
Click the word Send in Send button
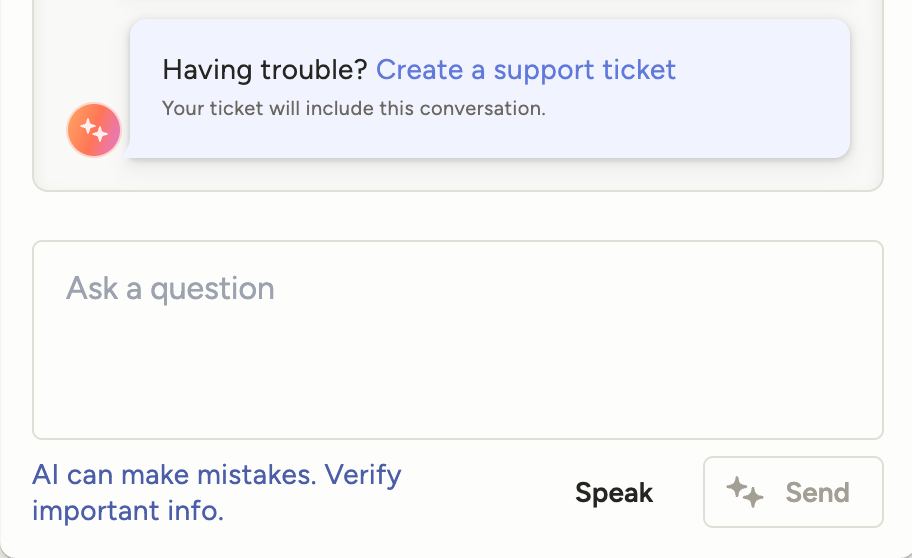817,492
